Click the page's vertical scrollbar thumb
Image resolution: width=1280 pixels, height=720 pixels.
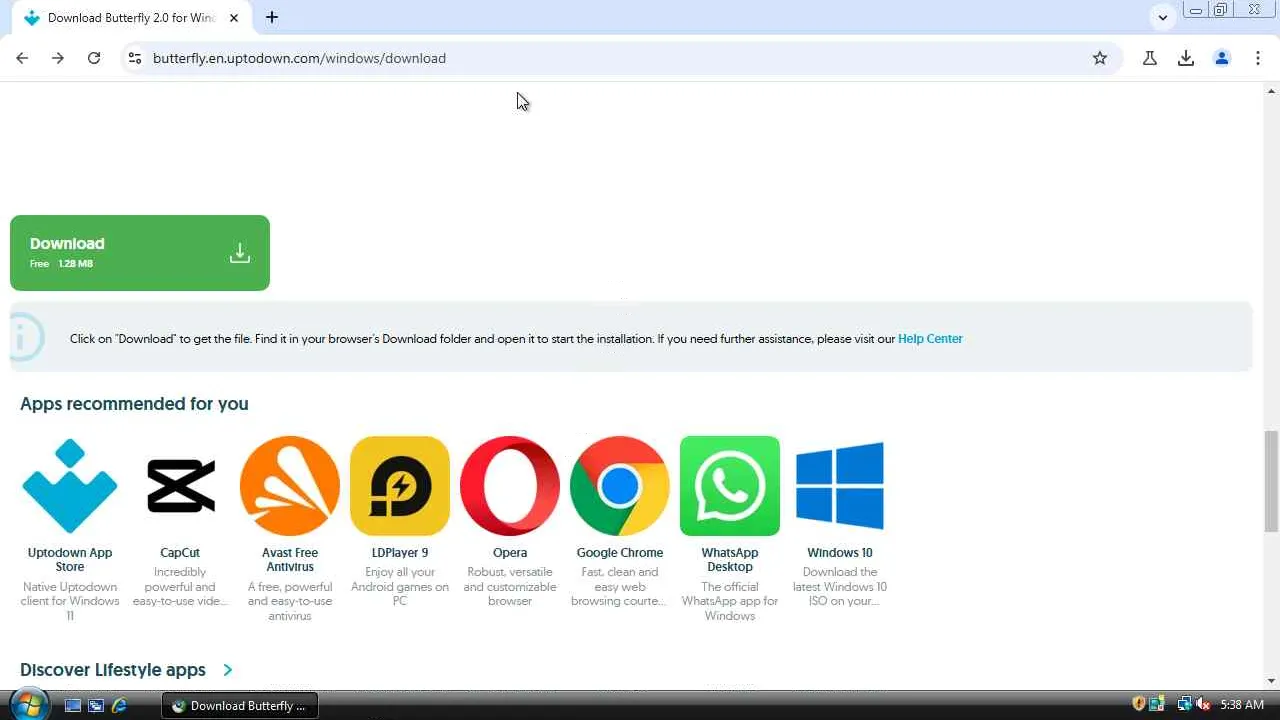point(1271,481)
